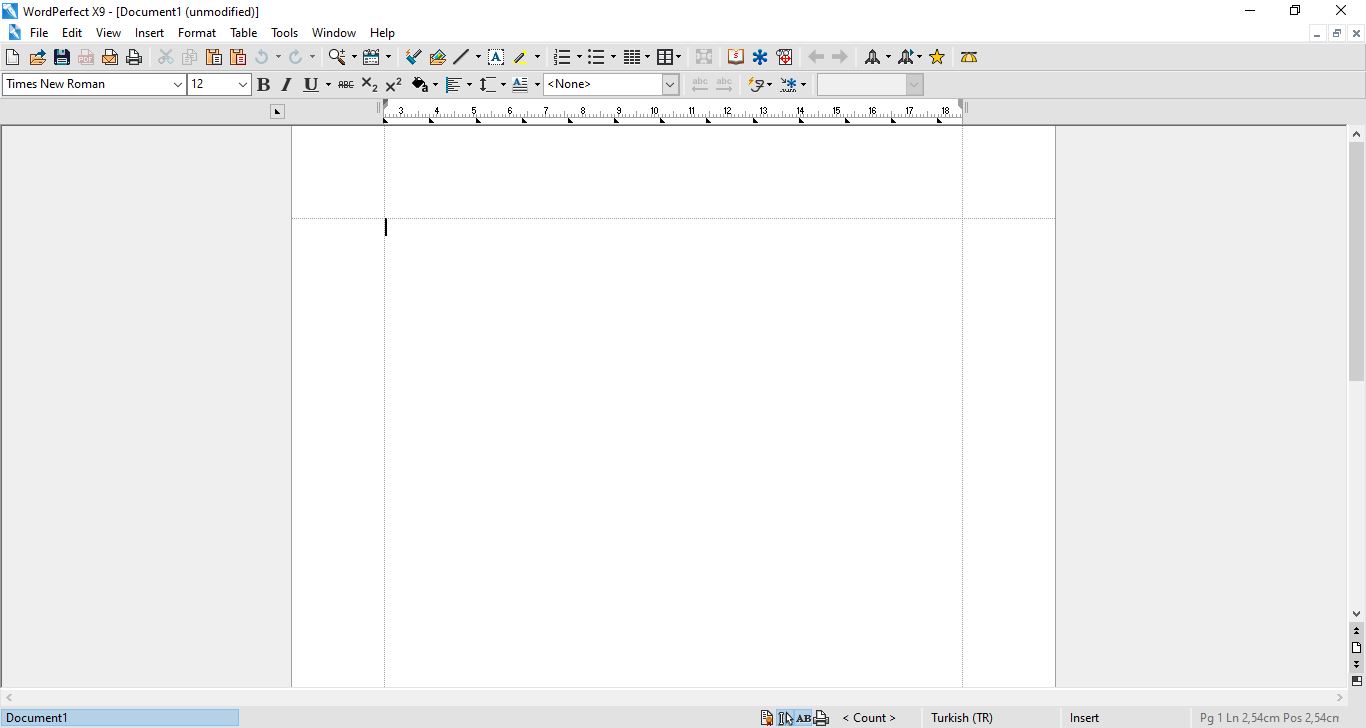Click the Publish to PDF icon

pos(86,57)
